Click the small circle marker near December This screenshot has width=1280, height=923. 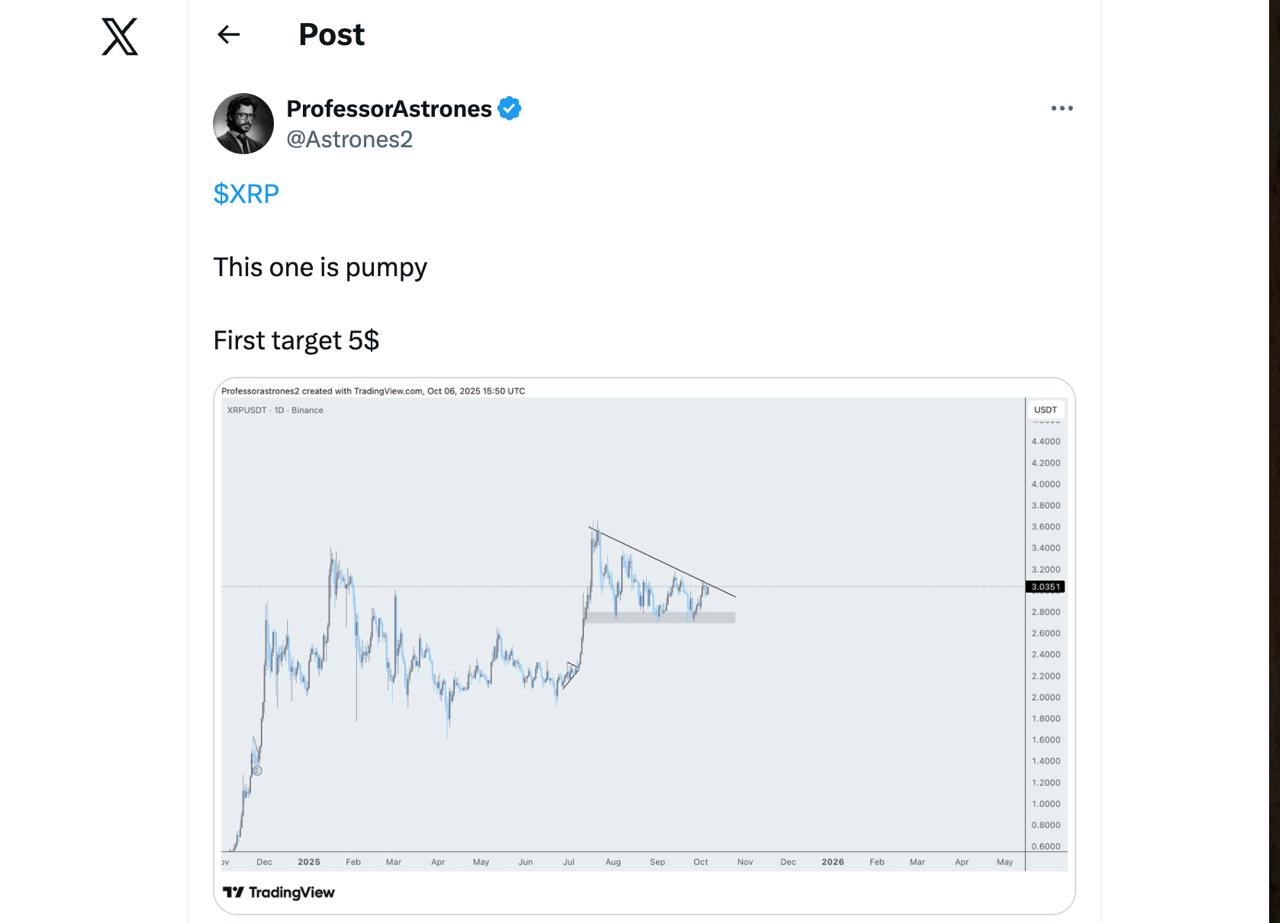coord(257,770)
